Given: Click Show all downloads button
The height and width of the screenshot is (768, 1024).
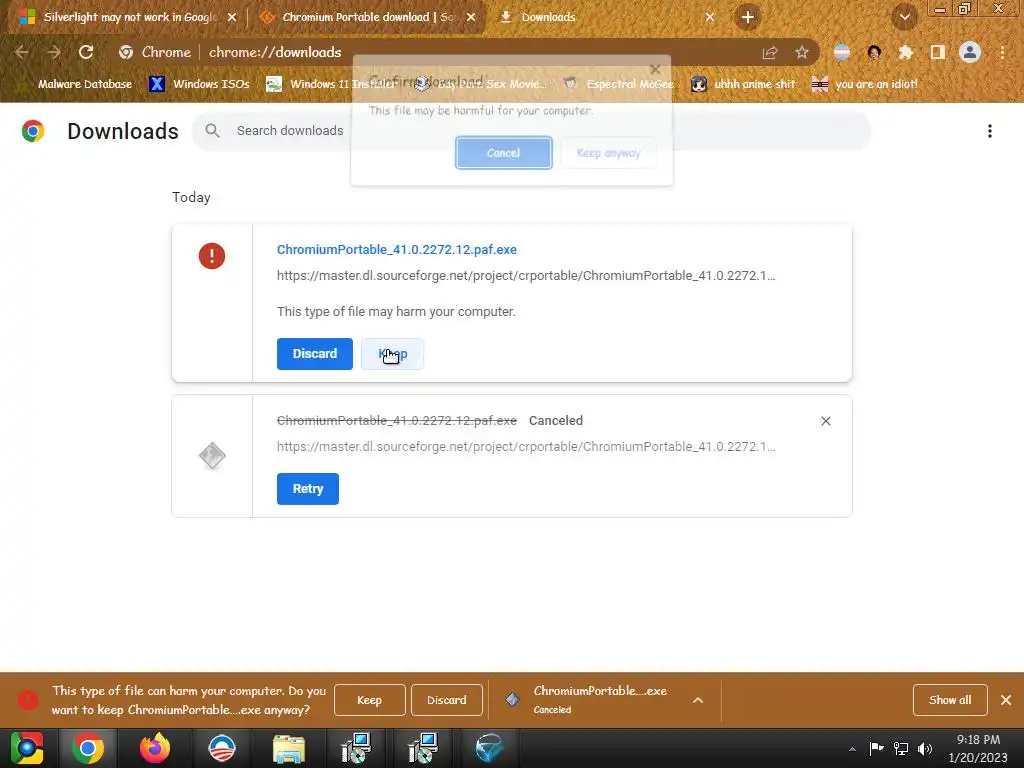Looking at the screenshot, I should pos(950,700).
